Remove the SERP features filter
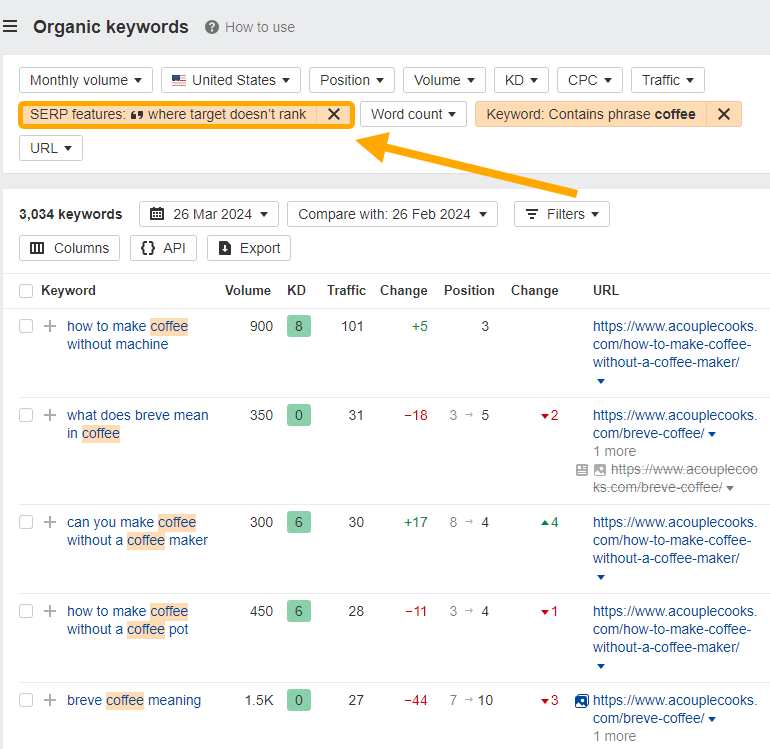Image resolution: width=770 pixels, height=749 pixels. point(334,114)
